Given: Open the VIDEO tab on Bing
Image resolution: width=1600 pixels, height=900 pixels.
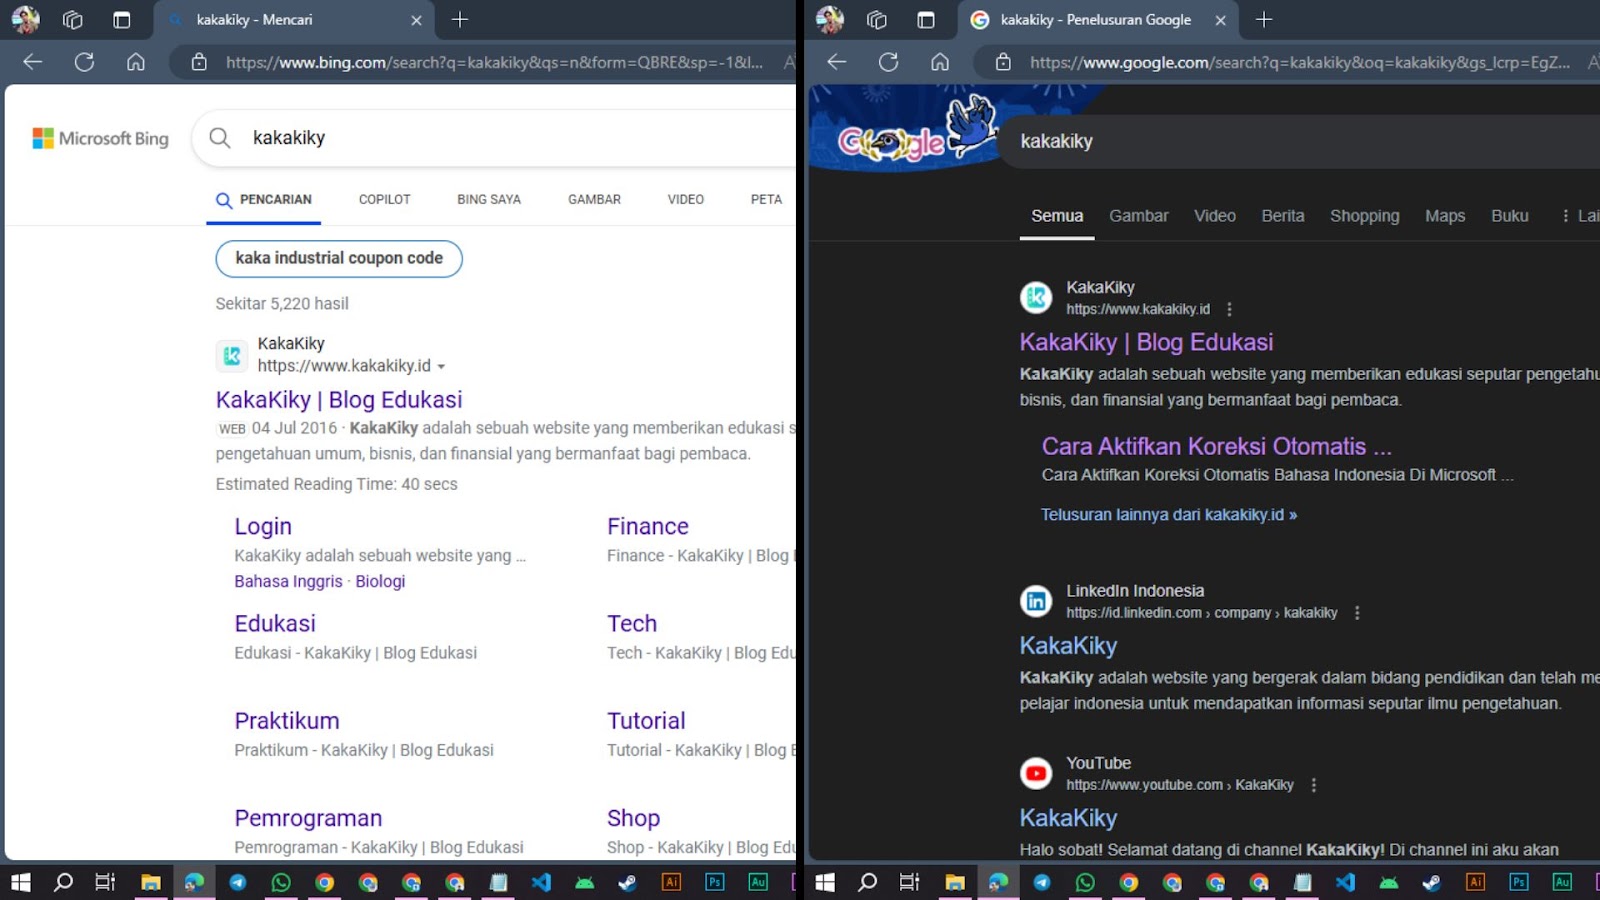Looking at the screenshot, I should click(686, 200).
